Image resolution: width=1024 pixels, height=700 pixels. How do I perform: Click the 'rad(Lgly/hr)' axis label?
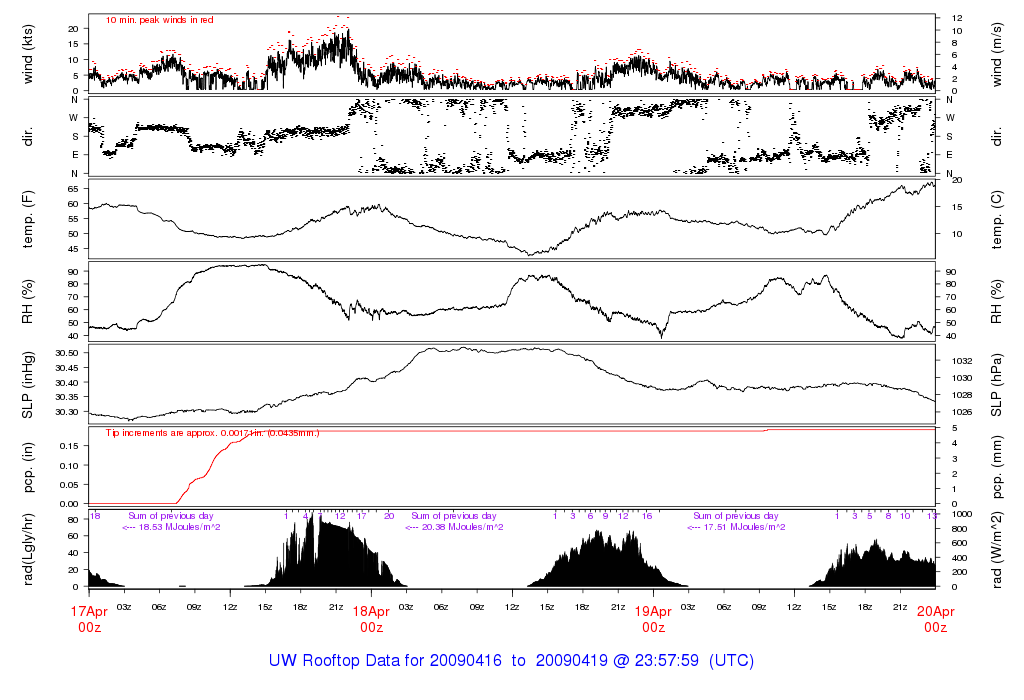[x=27, y=550]
